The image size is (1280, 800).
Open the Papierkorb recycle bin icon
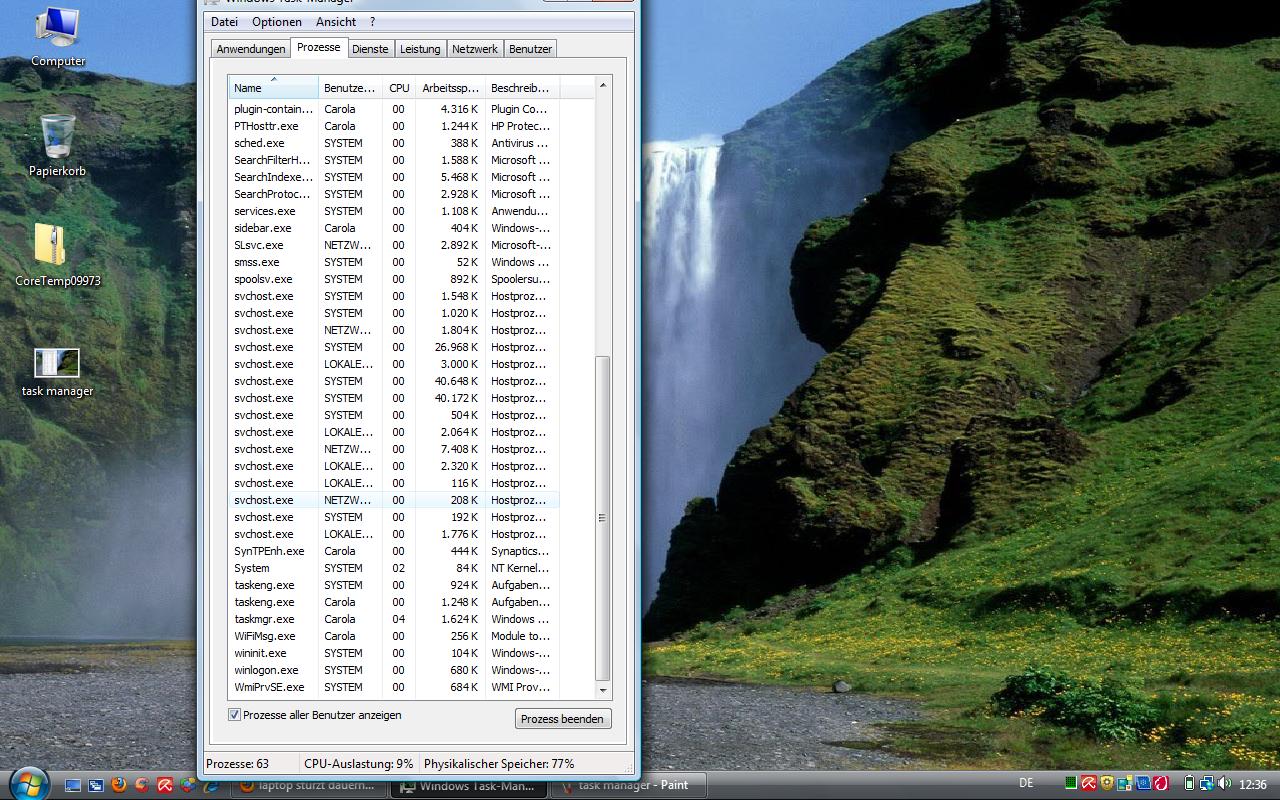57,146
